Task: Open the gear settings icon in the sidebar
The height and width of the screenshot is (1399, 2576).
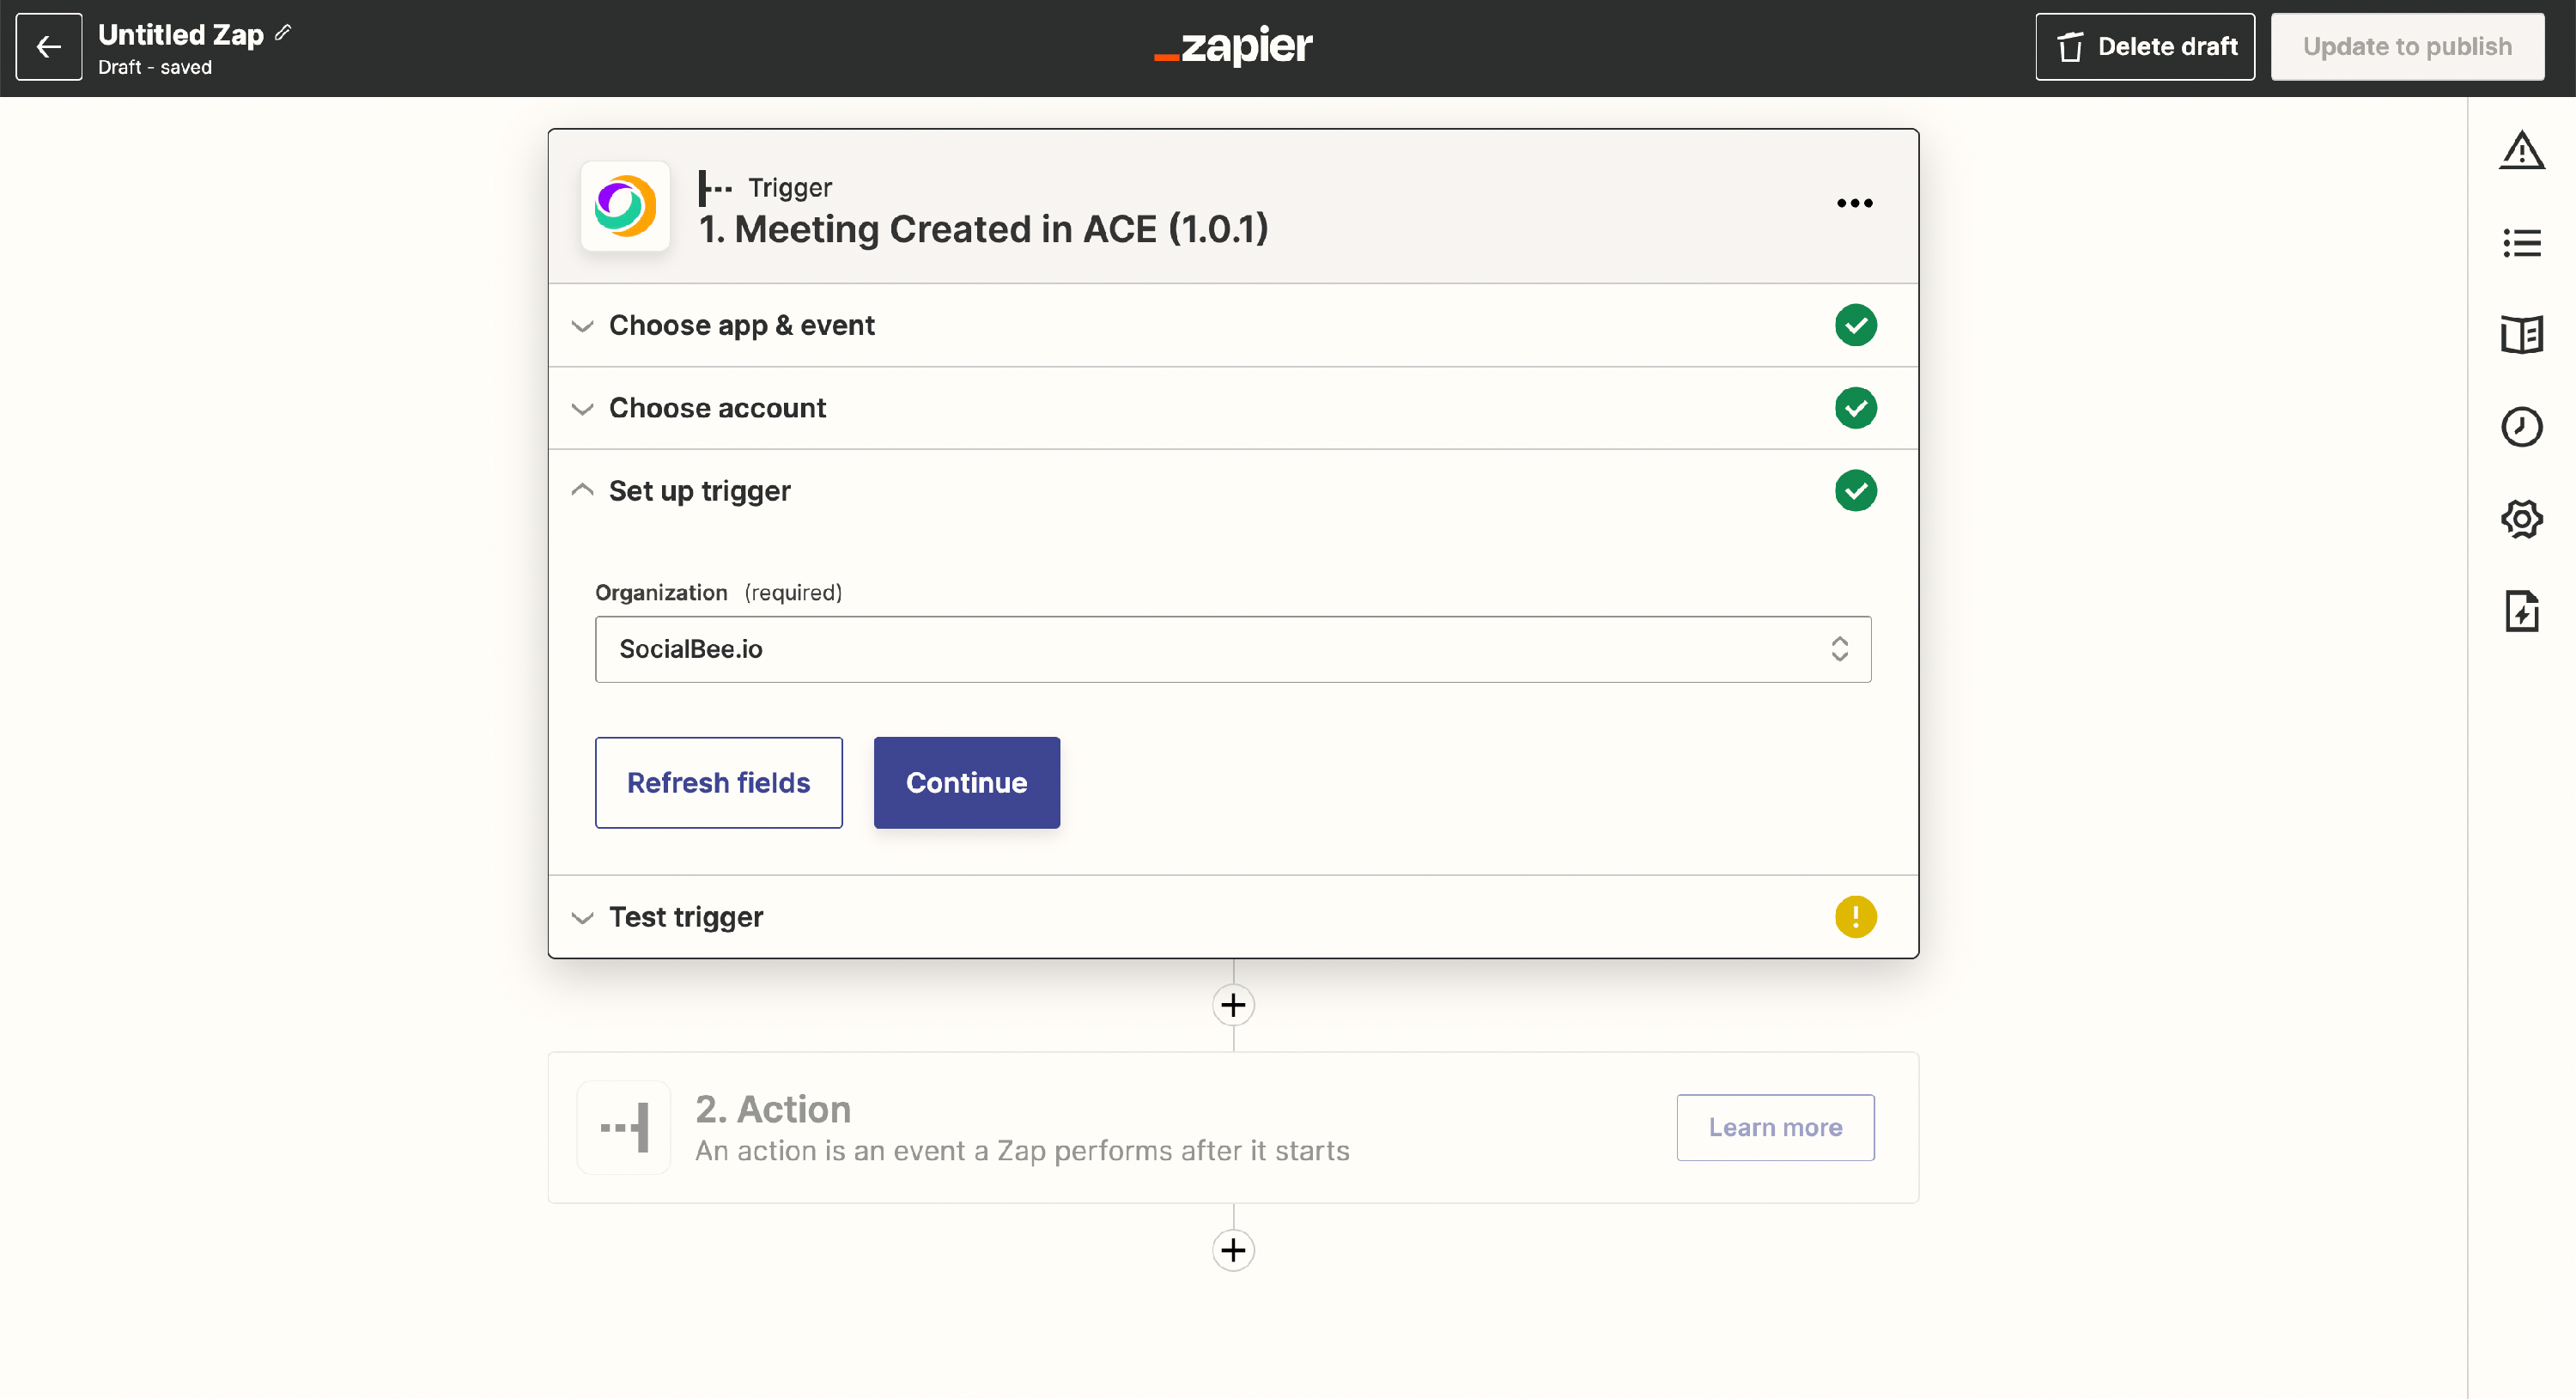Action: pyautogui.click(x=2521, y=519)
